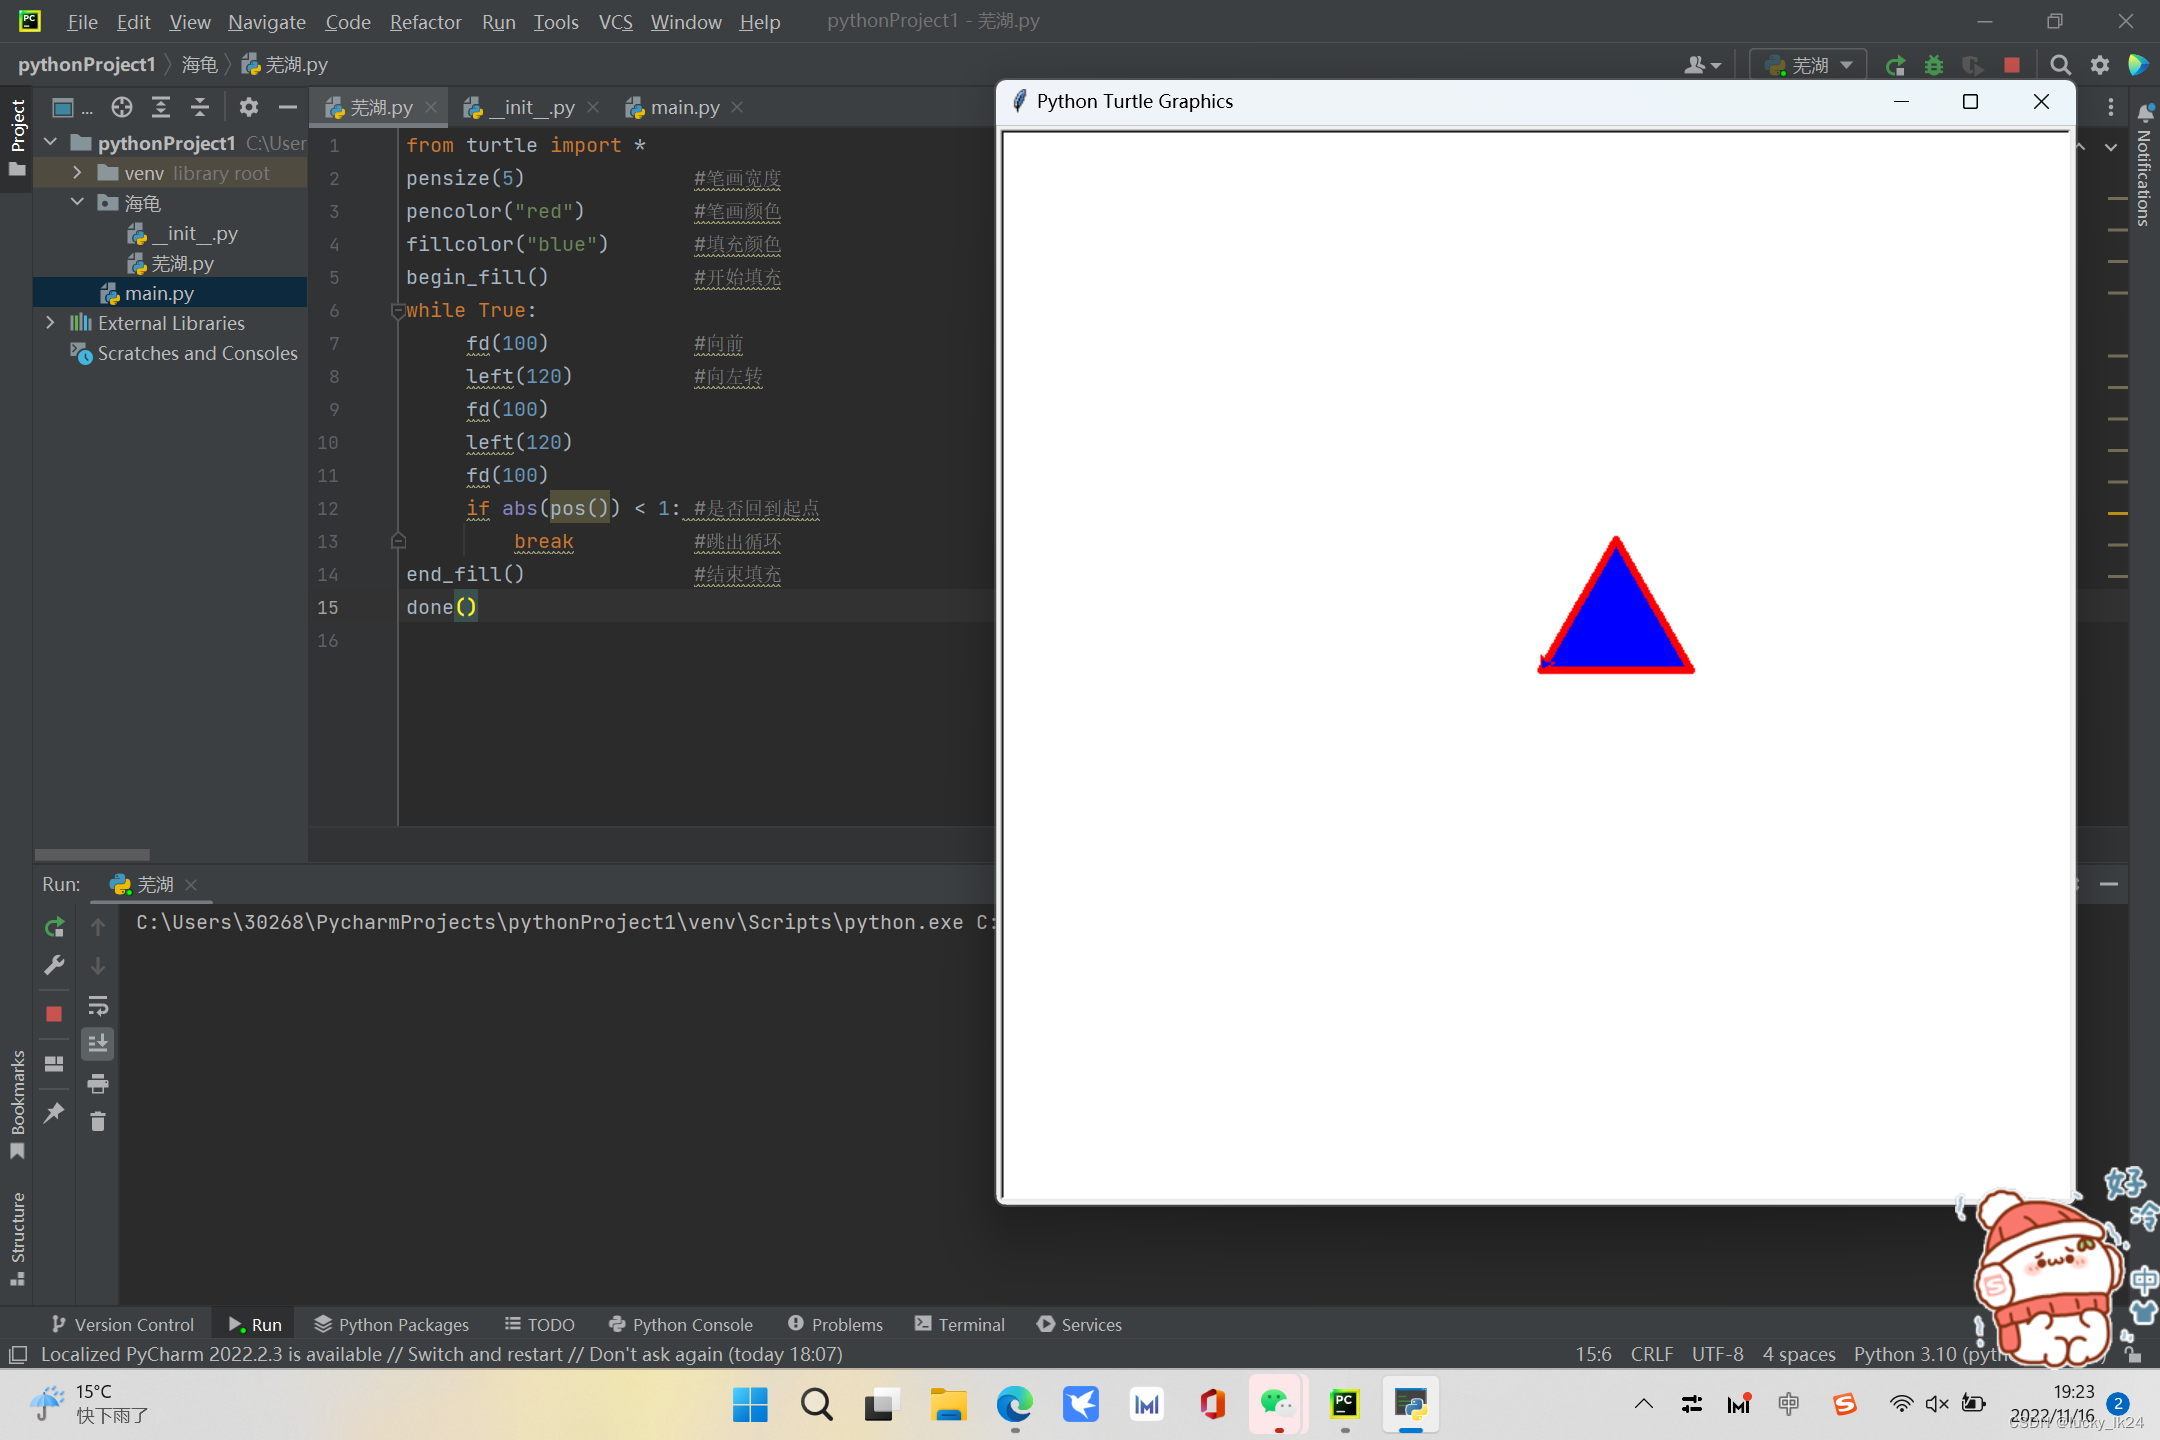Click the Python Packages button

(391, 1324)
